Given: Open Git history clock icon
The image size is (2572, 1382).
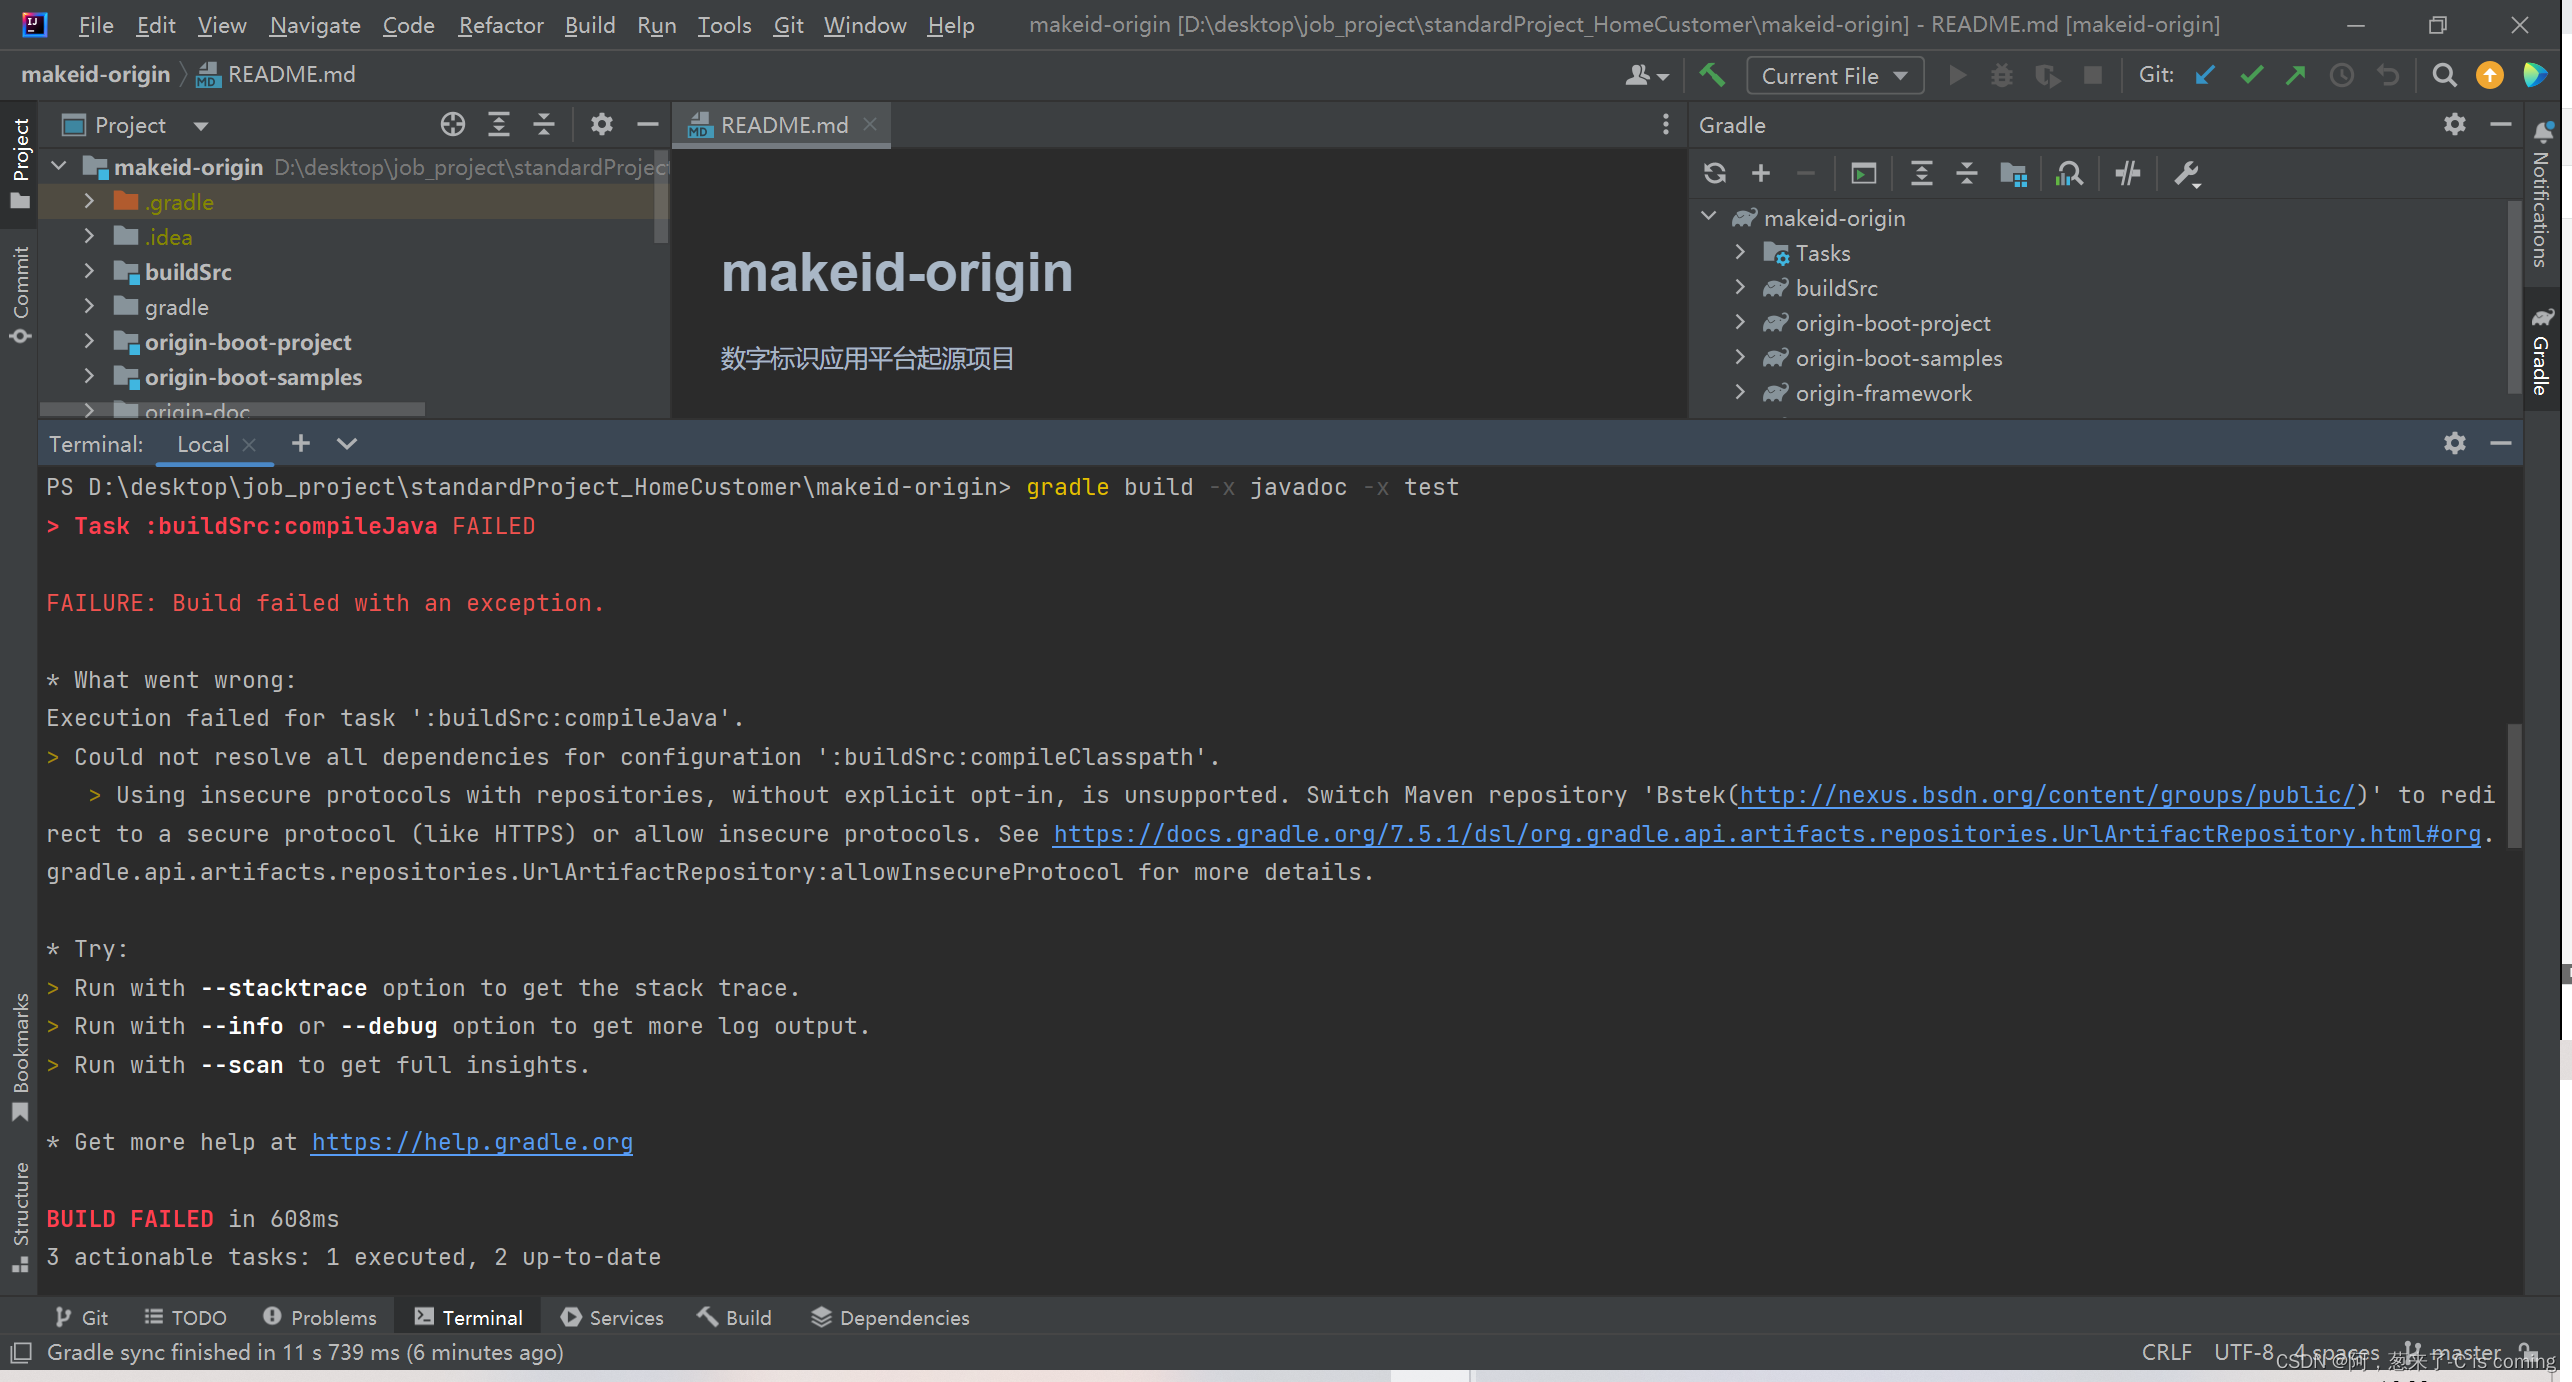Looking at the screenshot, I should (x=2342, y=75).
